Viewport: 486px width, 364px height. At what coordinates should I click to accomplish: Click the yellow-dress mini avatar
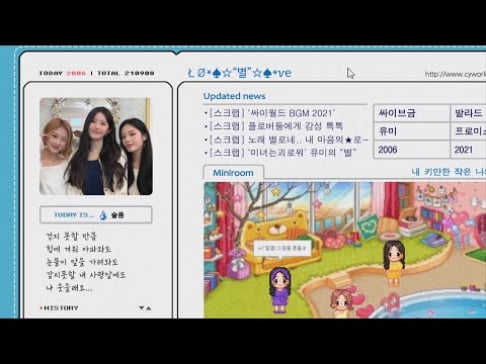coord(394,263)
